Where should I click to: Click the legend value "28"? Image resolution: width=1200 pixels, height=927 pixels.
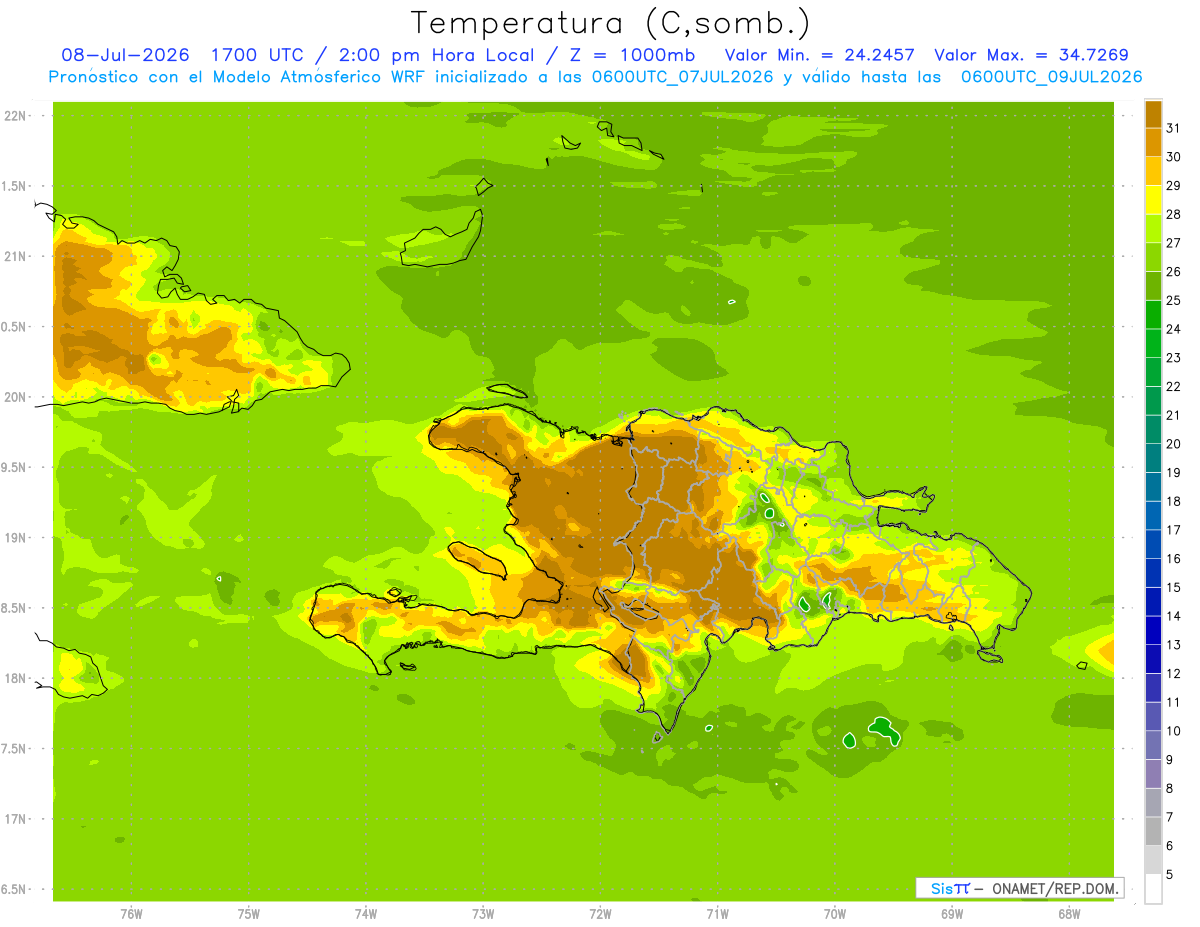pyautogui.click(x=1174, y=214)
